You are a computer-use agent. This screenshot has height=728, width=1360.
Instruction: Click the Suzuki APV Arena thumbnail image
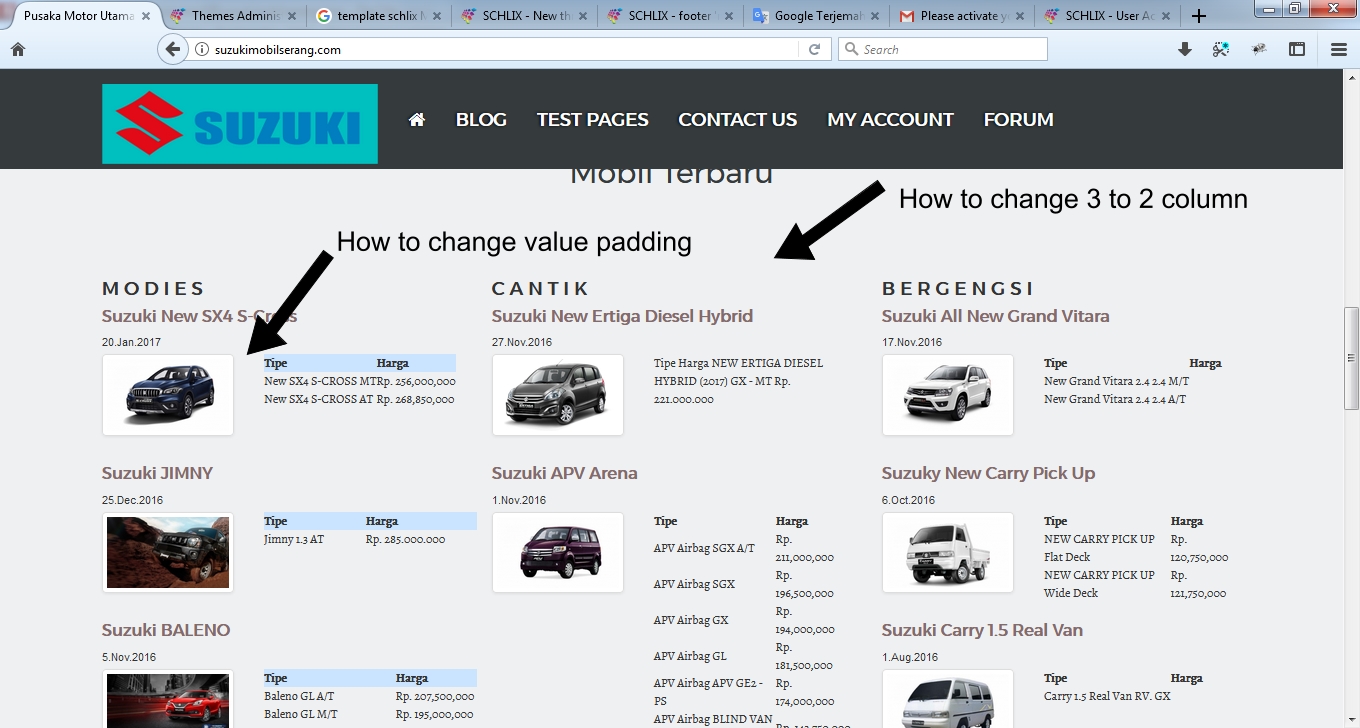[558, 552]
